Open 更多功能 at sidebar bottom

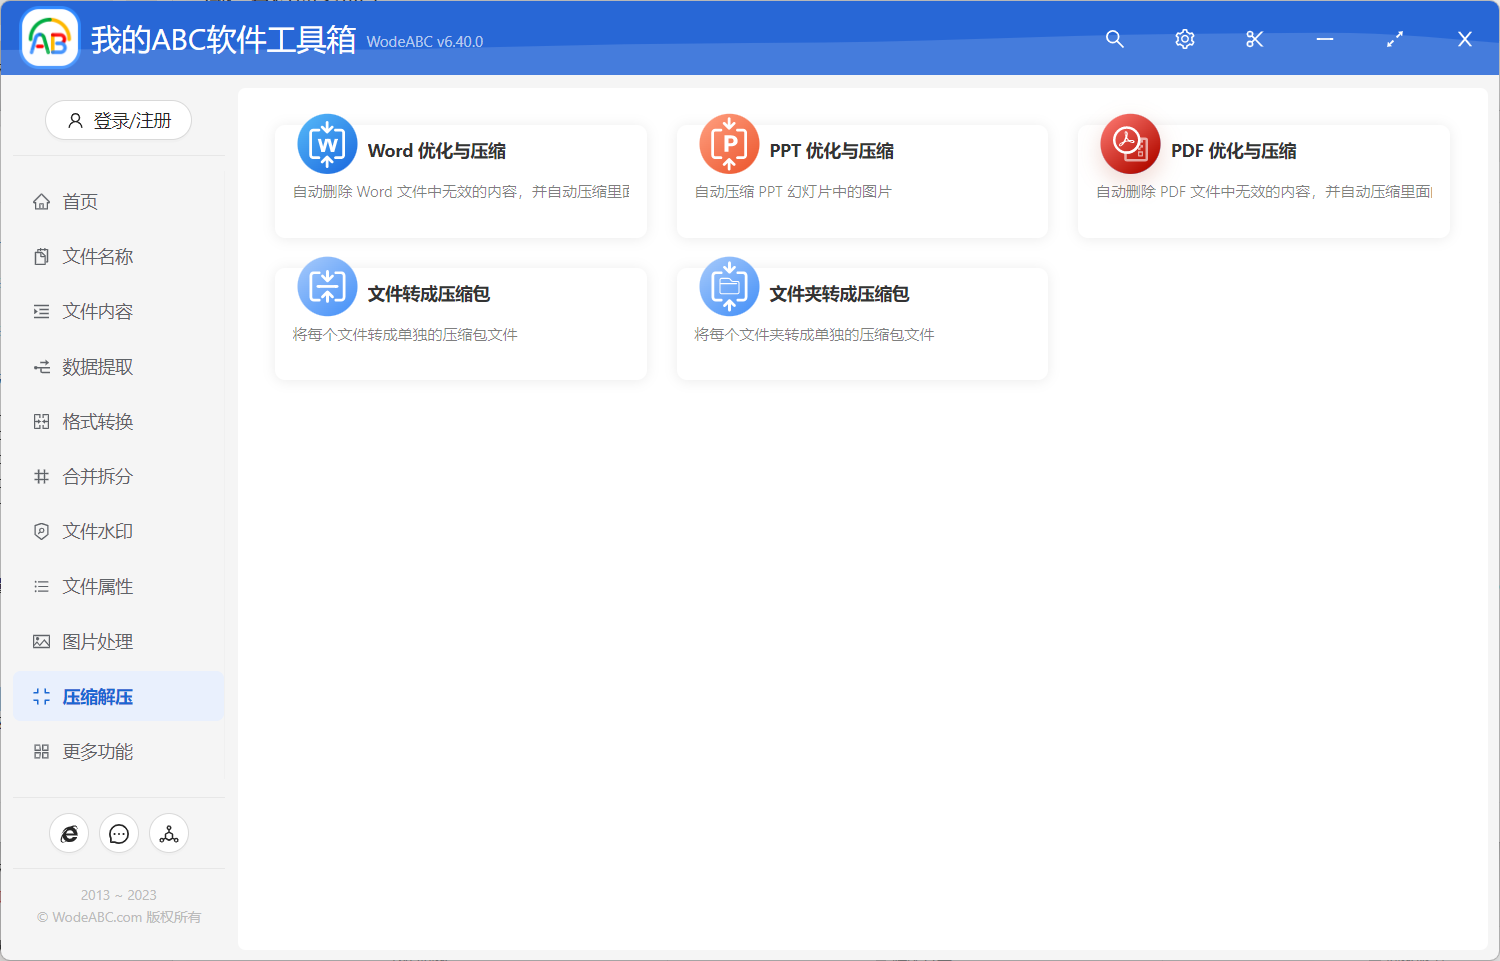[x=95, y=751]
